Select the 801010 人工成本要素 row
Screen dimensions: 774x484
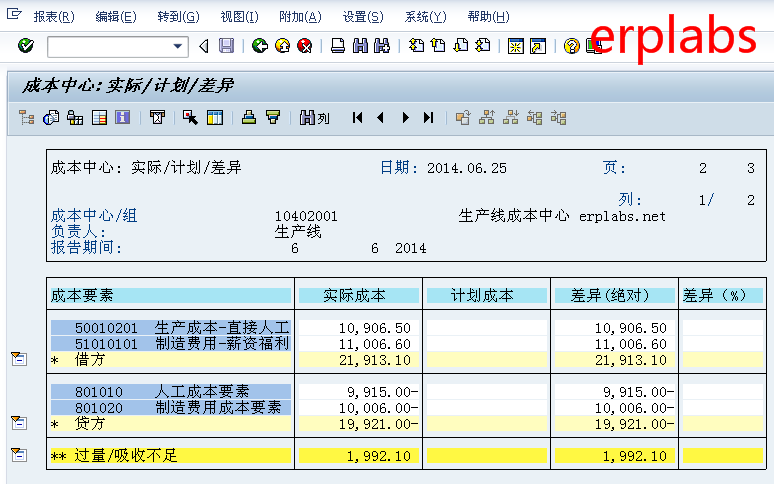tap(171, 392)
